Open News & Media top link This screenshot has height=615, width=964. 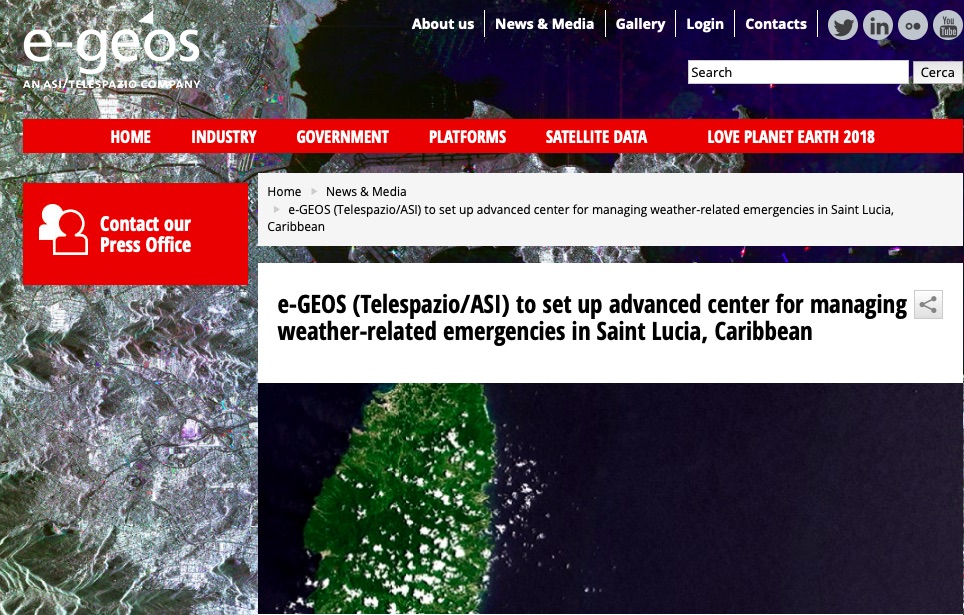click(545, 24)
